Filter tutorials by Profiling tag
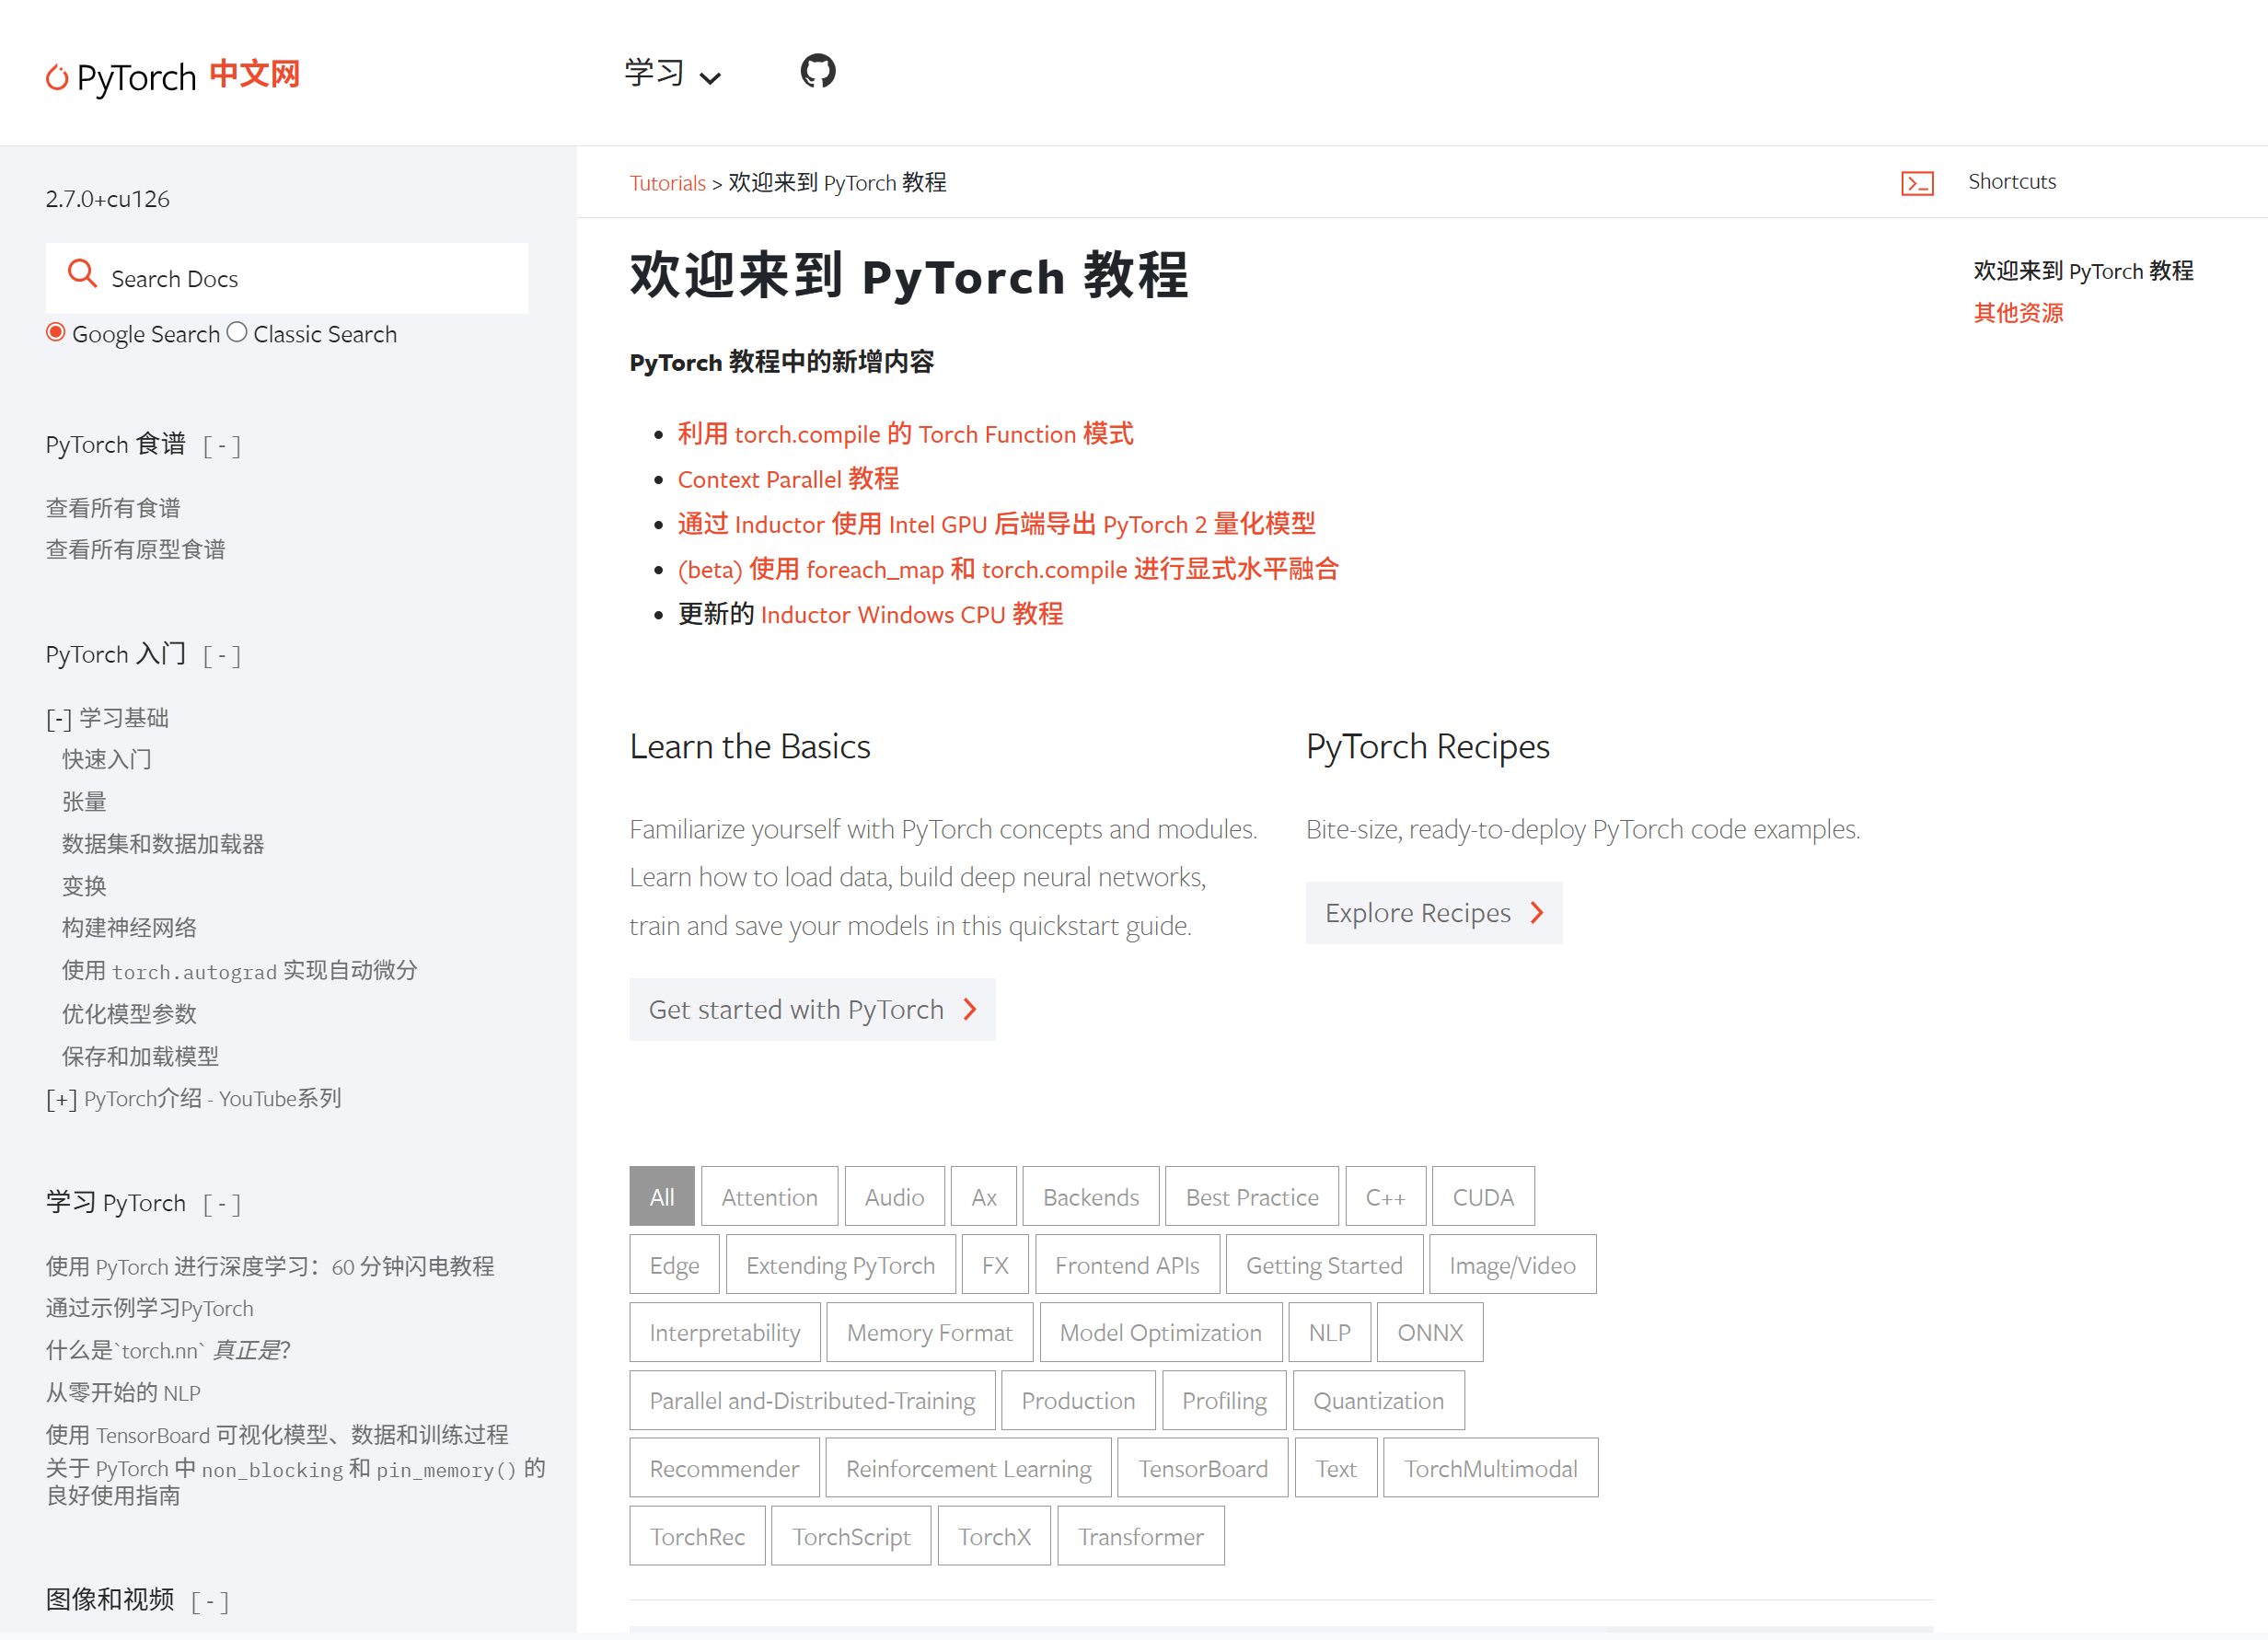Screen dimensions: 2268x1640 point(1224,1401)
